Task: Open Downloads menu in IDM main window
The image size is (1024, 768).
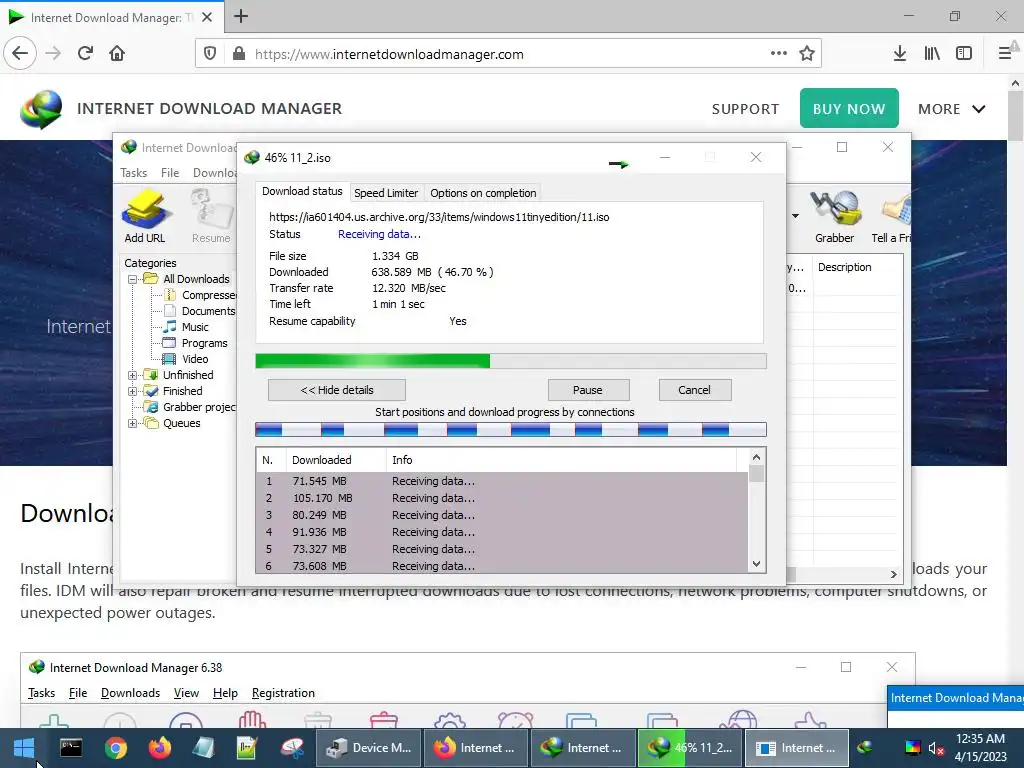Action: pyautogui.click(x=214, y=173)
